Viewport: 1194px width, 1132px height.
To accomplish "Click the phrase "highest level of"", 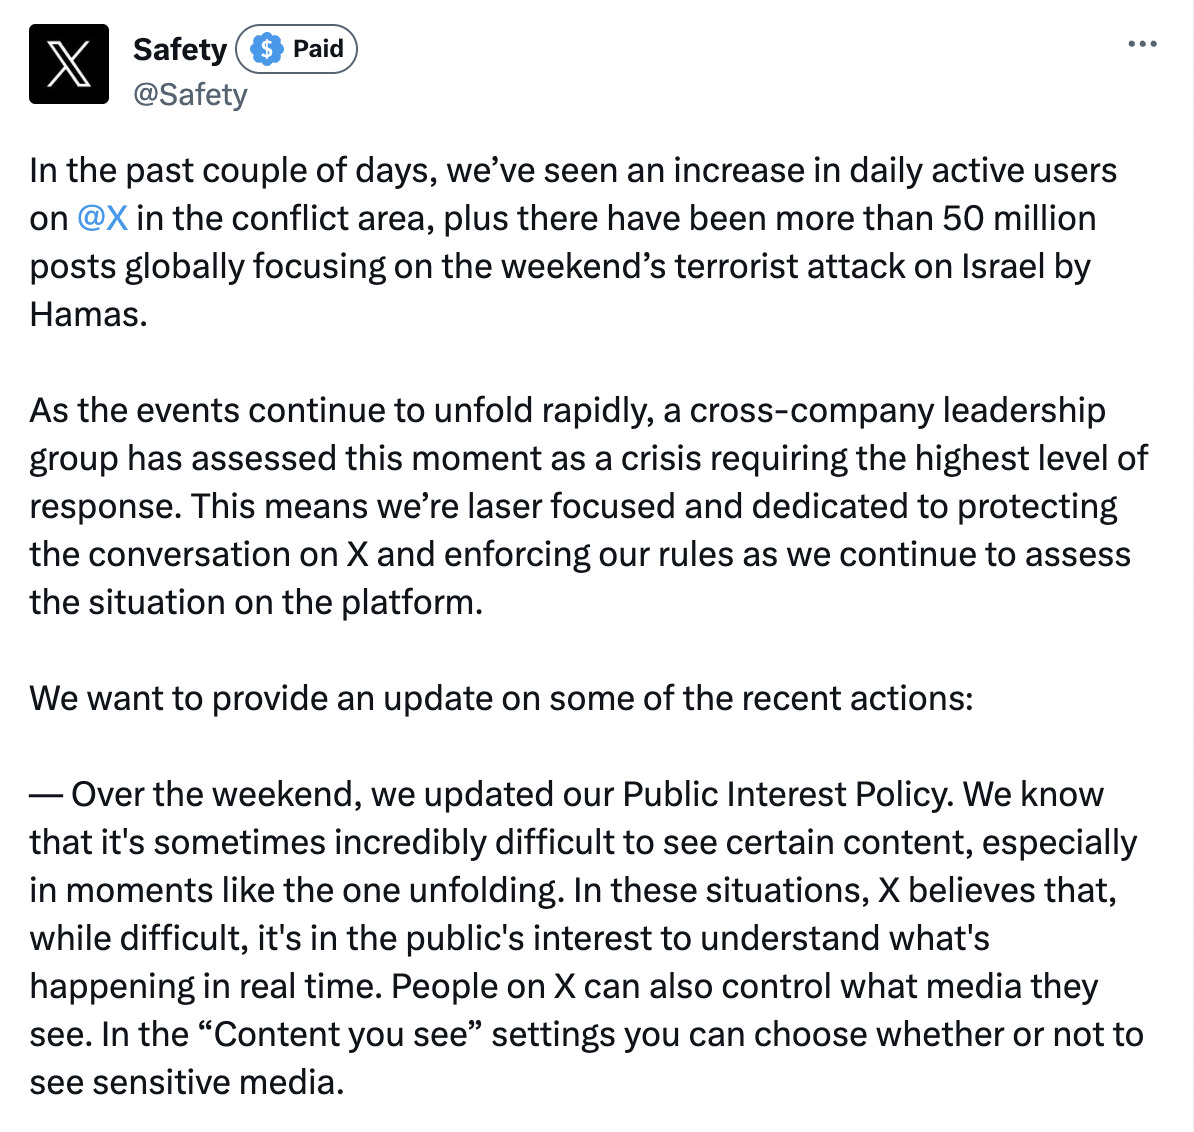I will pyautogui.click(x=1031, y=459).
